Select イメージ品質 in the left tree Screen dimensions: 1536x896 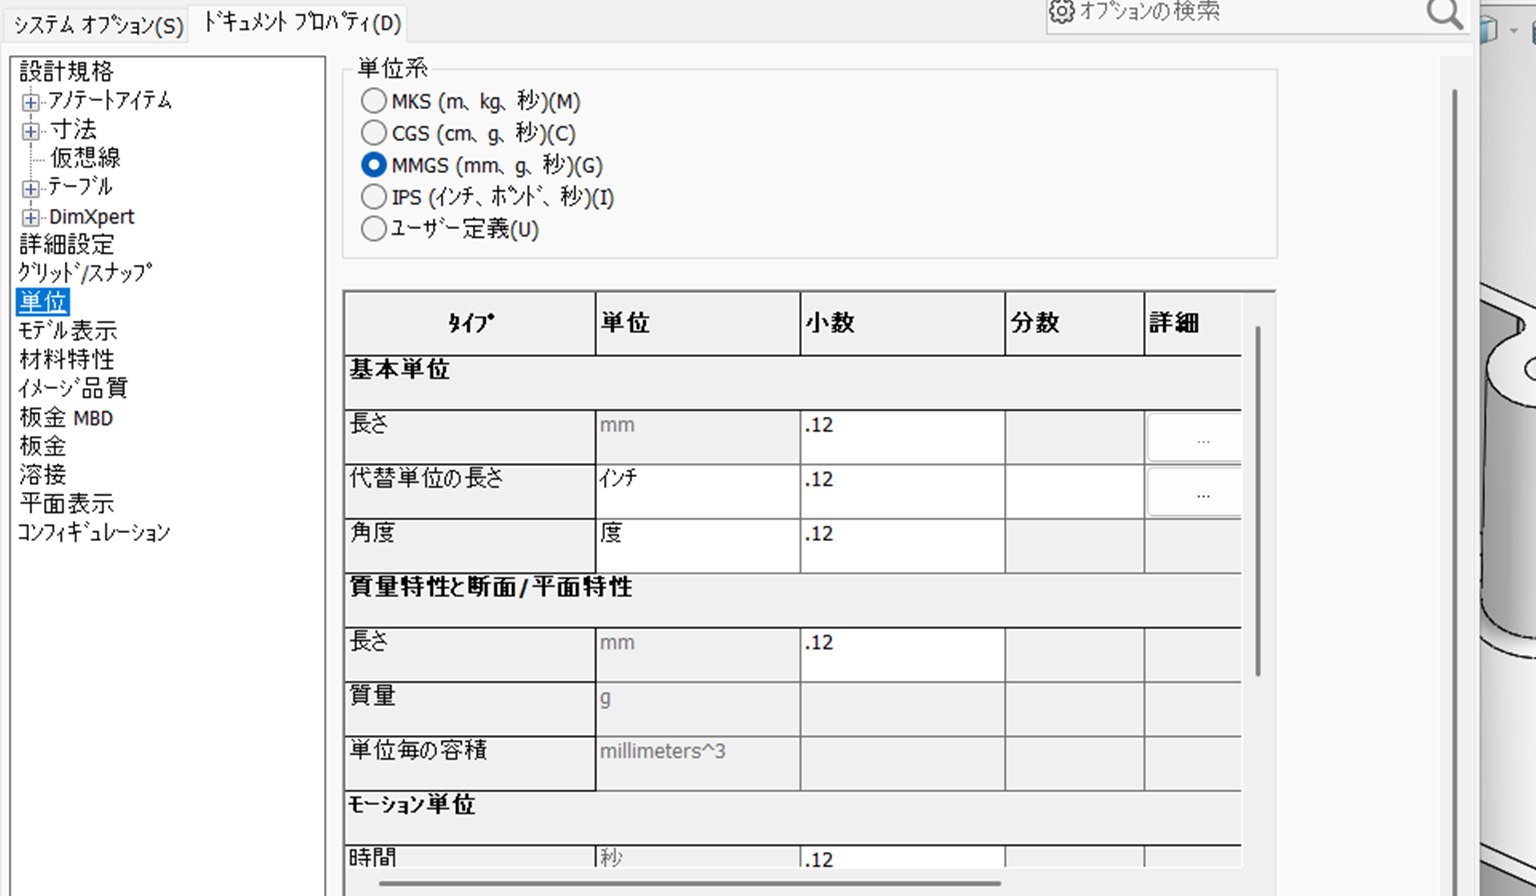coord(73,388)
